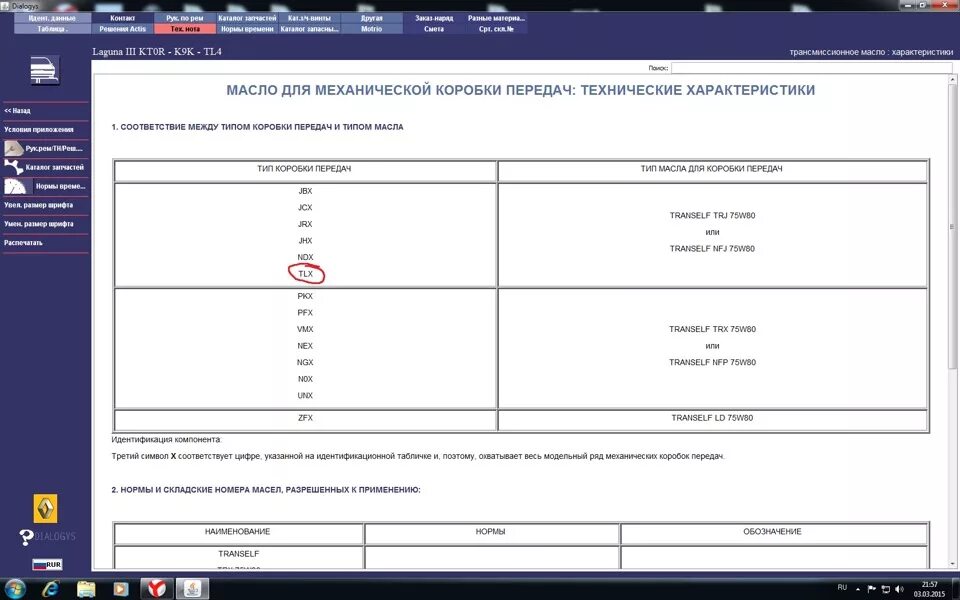Screen dimensions: 960x600
Task: Click the ZFX gearbox entry
Action: pos(305,418)
